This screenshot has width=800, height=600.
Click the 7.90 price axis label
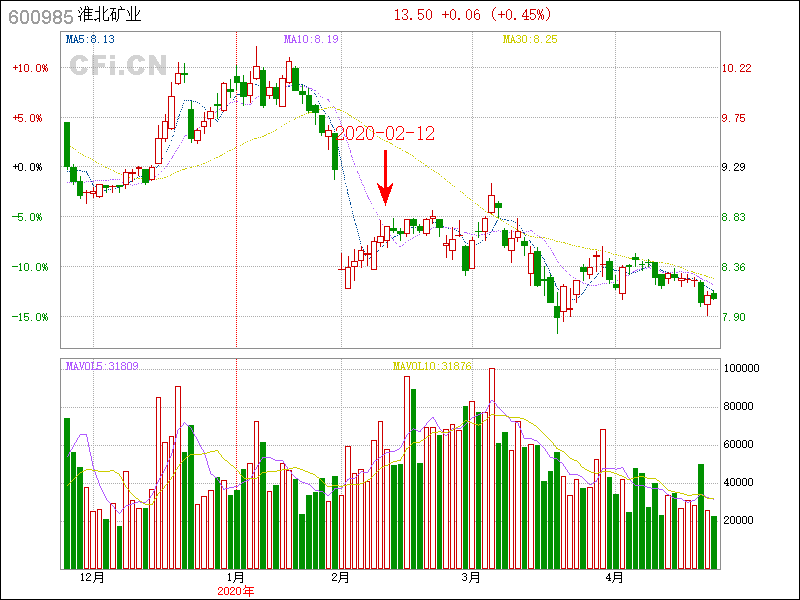[x=736, y=317]
